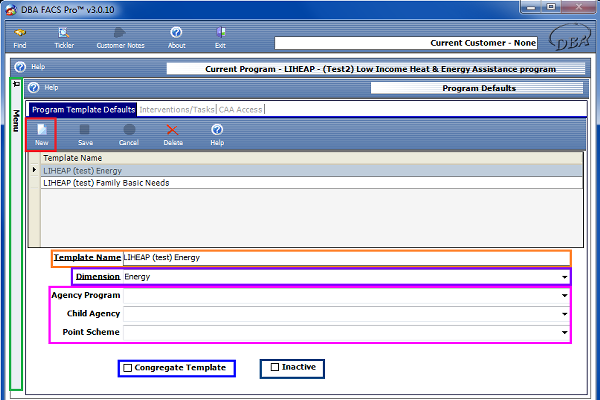Open the Tickler tool
The height and width of the screenshot is (400, 600).
64,38
